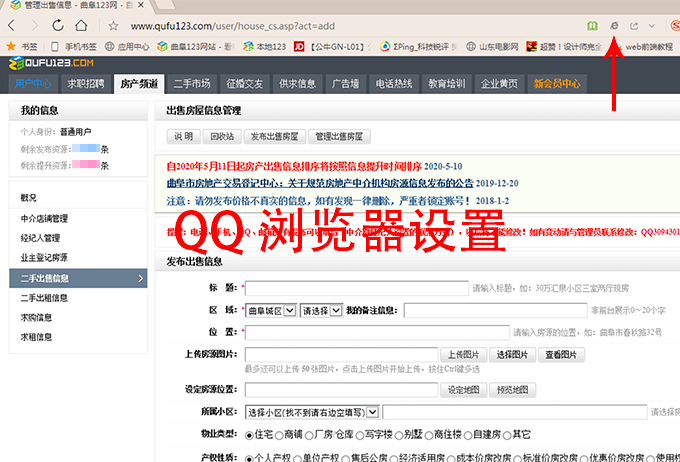Click the 设定地图 button
This screenshot has height=462, width=680.
pyautogui.click(x=465, y=390)
